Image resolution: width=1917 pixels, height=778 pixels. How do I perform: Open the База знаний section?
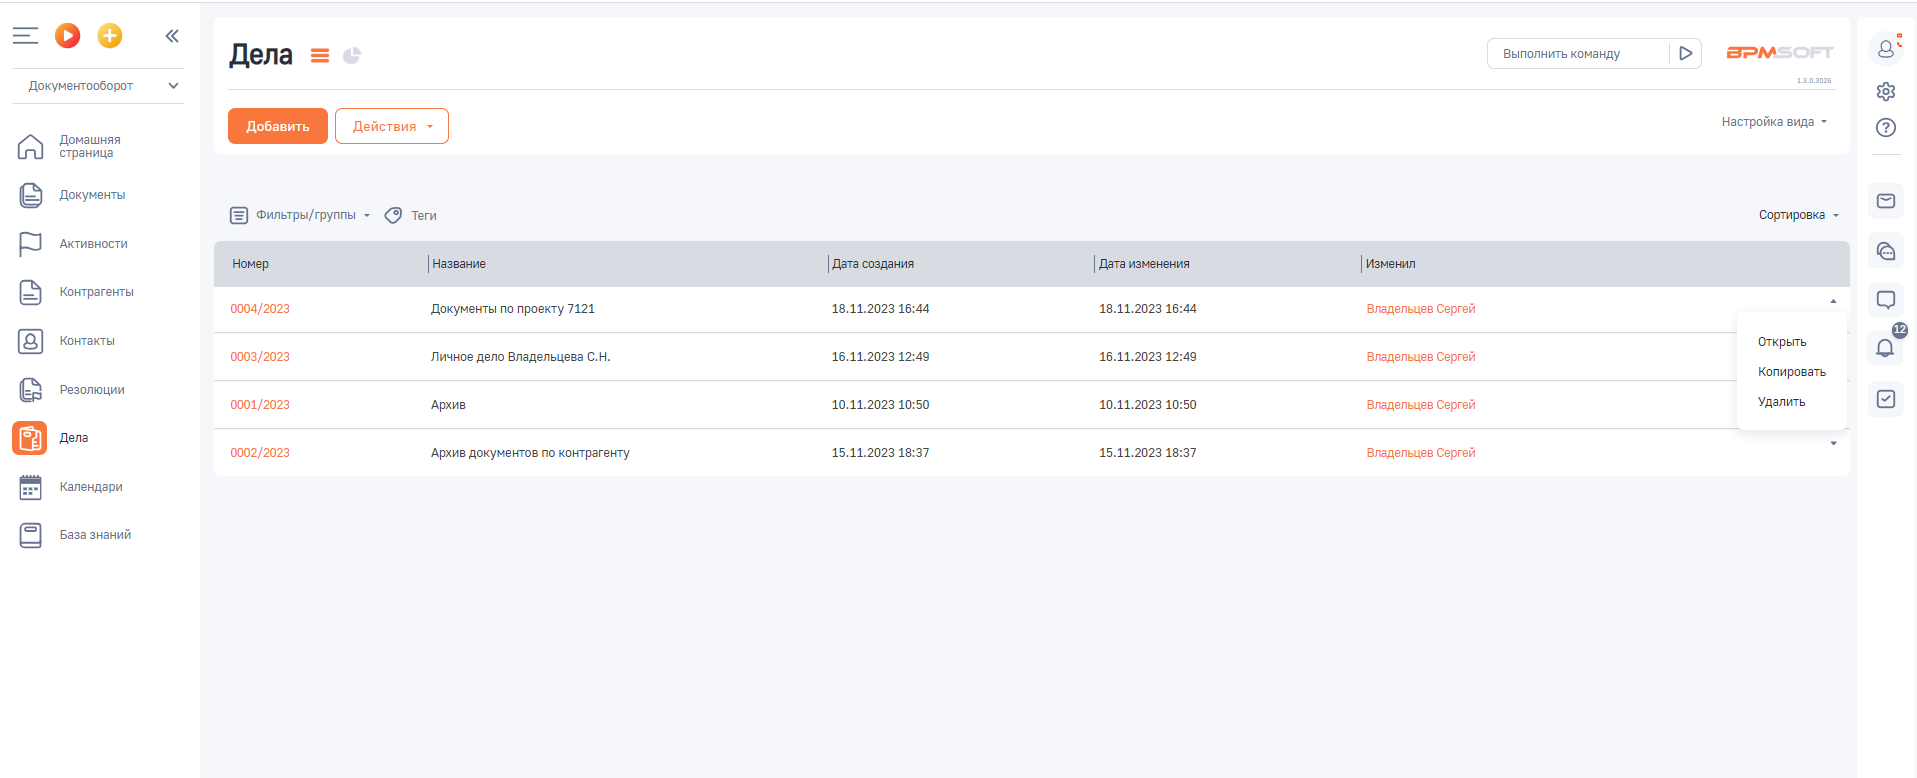(95, 535)
